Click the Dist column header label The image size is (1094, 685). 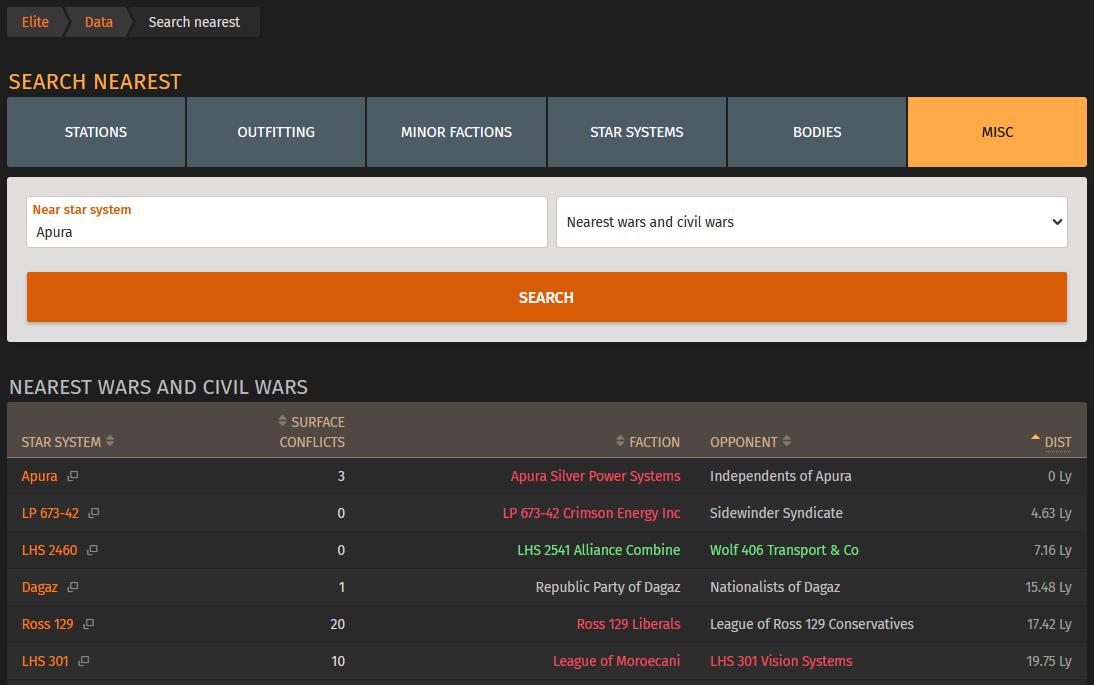click(1058, 442)
